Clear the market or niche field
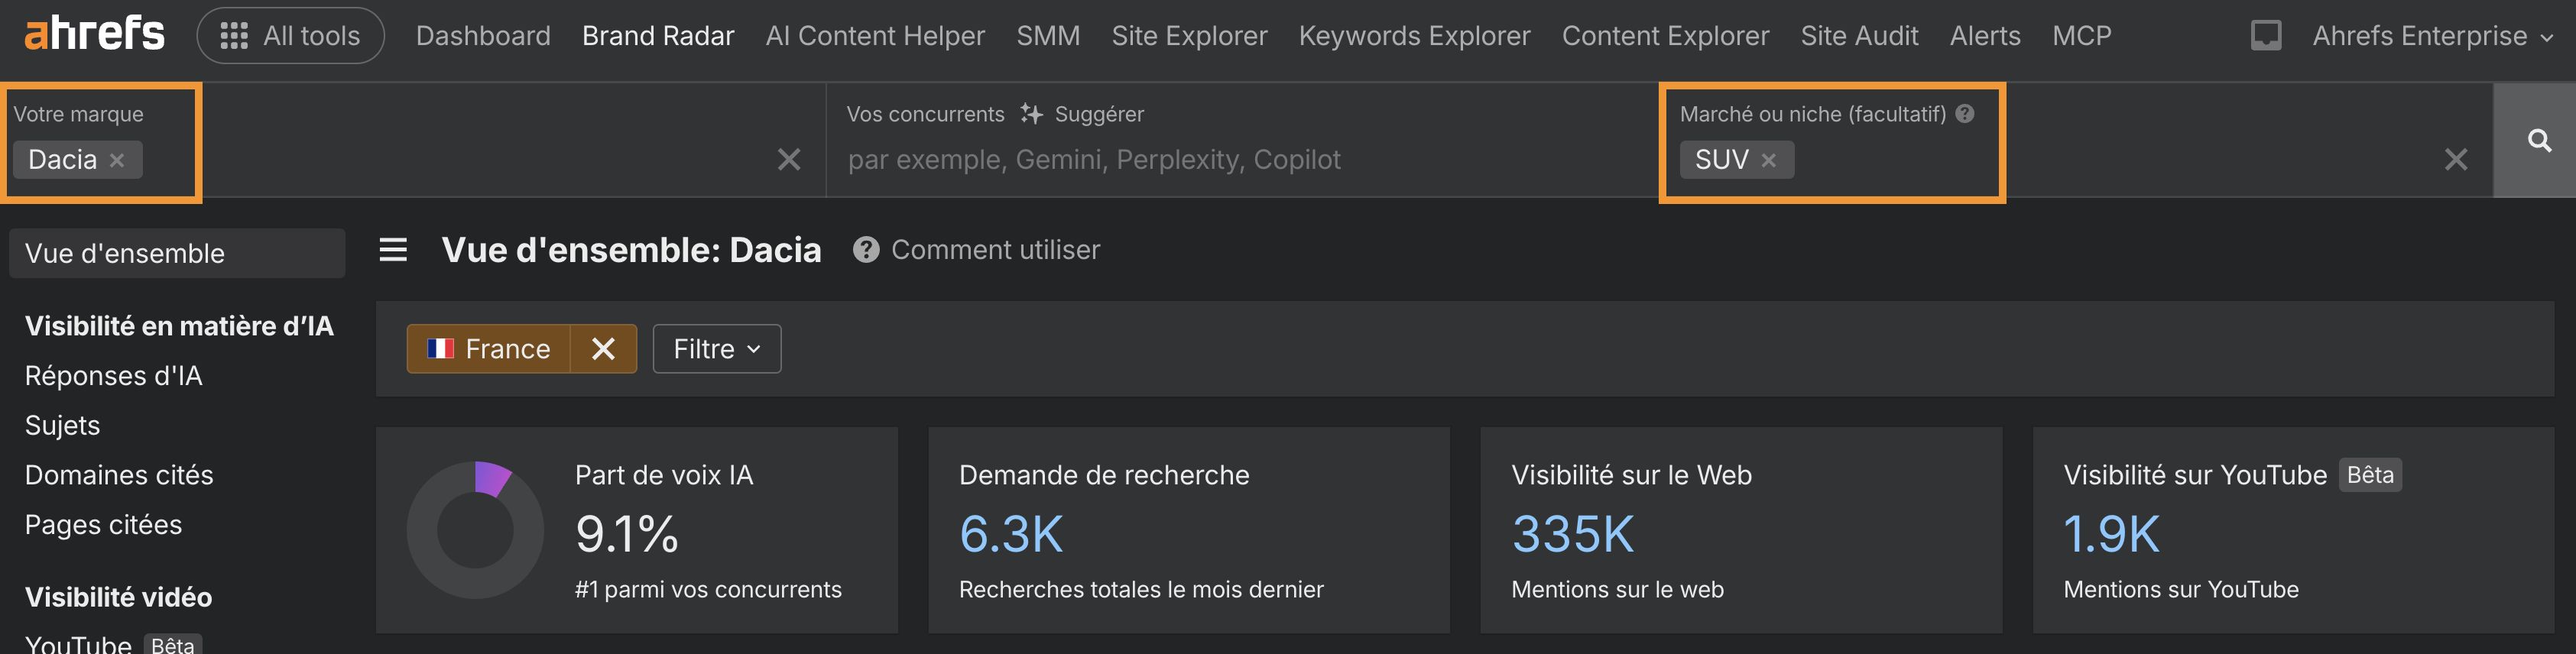The height and width of the screenshot is (654, 2576). pyautogui.click(x=2455, y=160)
